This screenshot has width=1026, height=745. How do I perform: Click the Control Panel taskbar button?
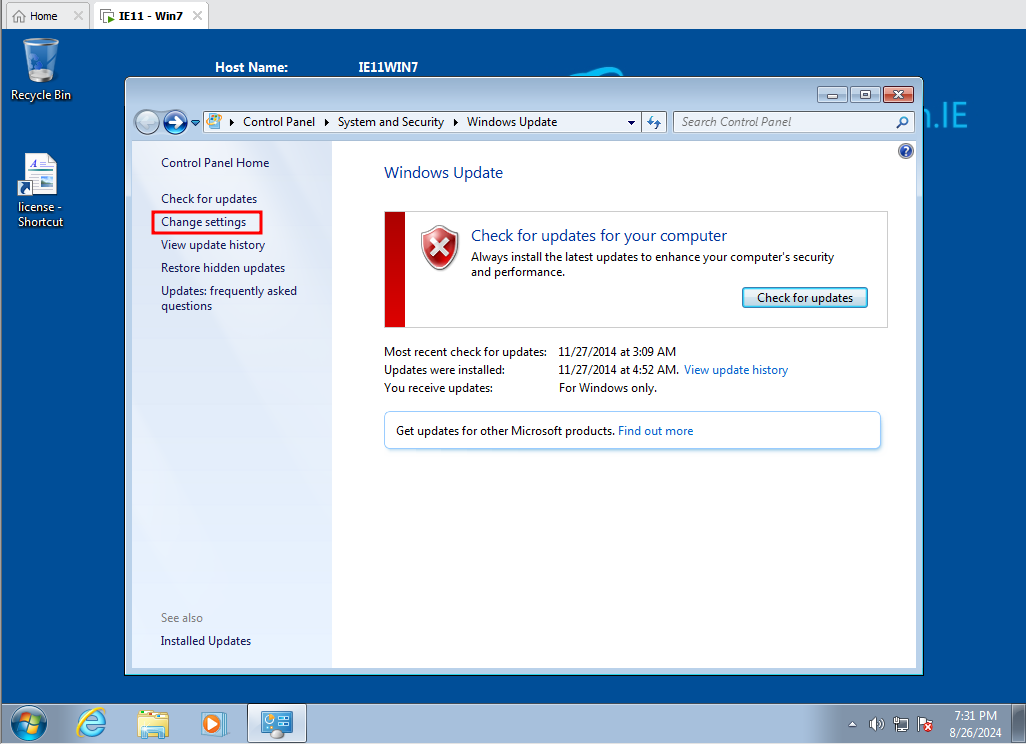tap(276, 723)
